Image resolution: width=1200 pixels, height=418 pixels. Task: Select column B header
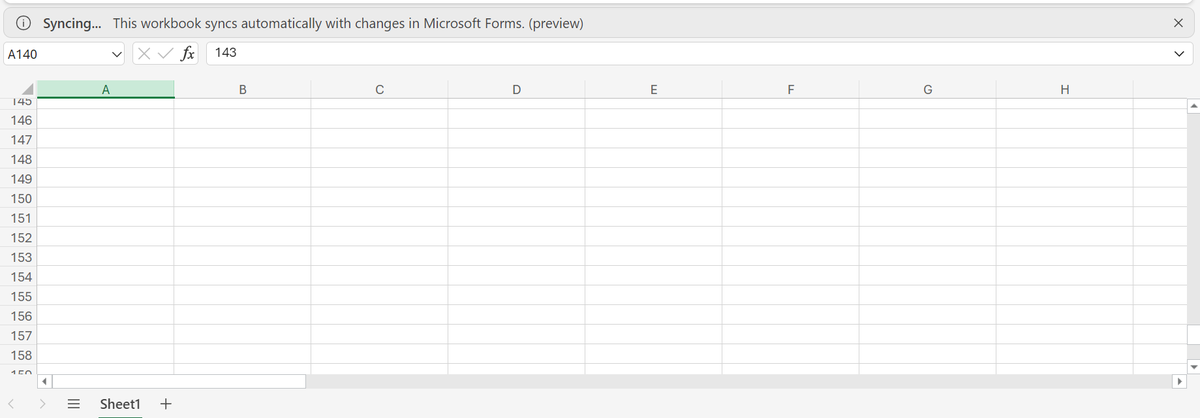(242, 89)
